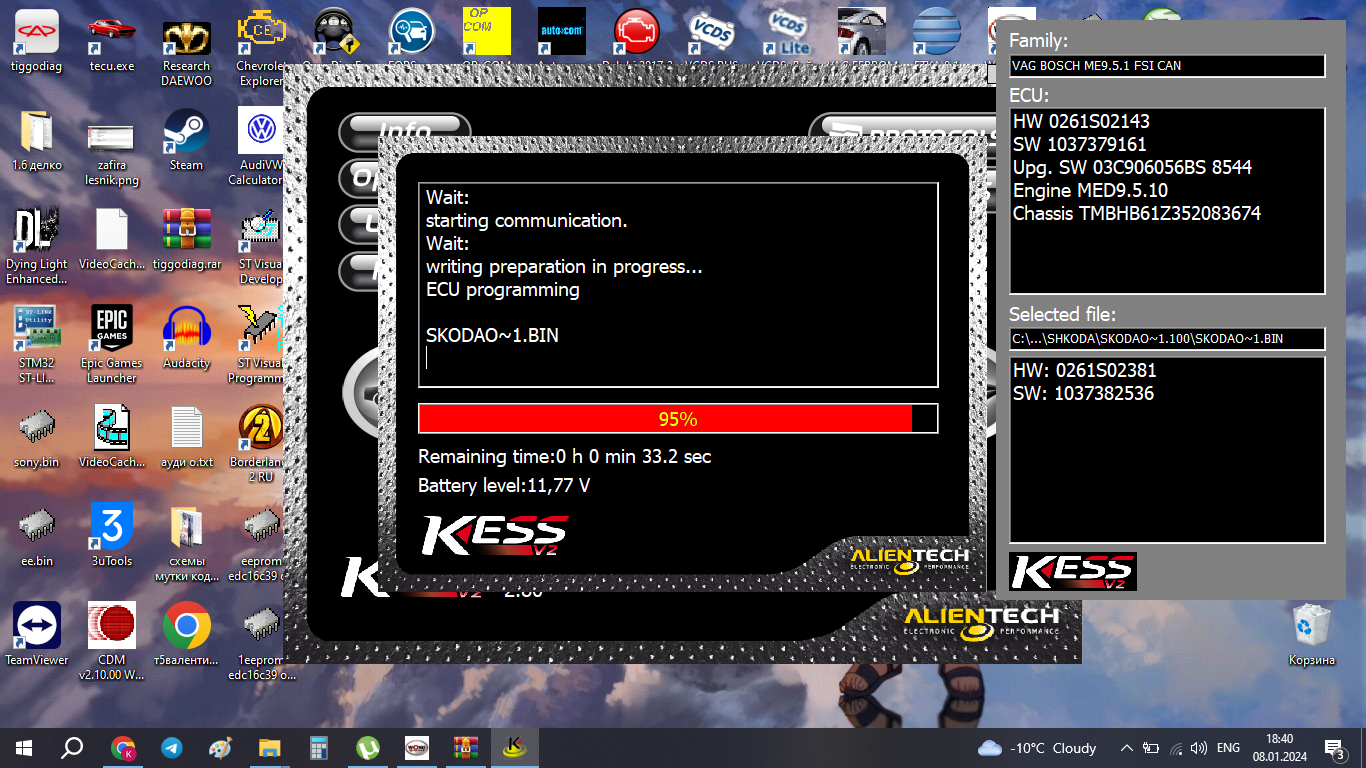The image size is (1366, 768).
Task: Open Telegram from the taskbar
Action: tap(172, 747)
